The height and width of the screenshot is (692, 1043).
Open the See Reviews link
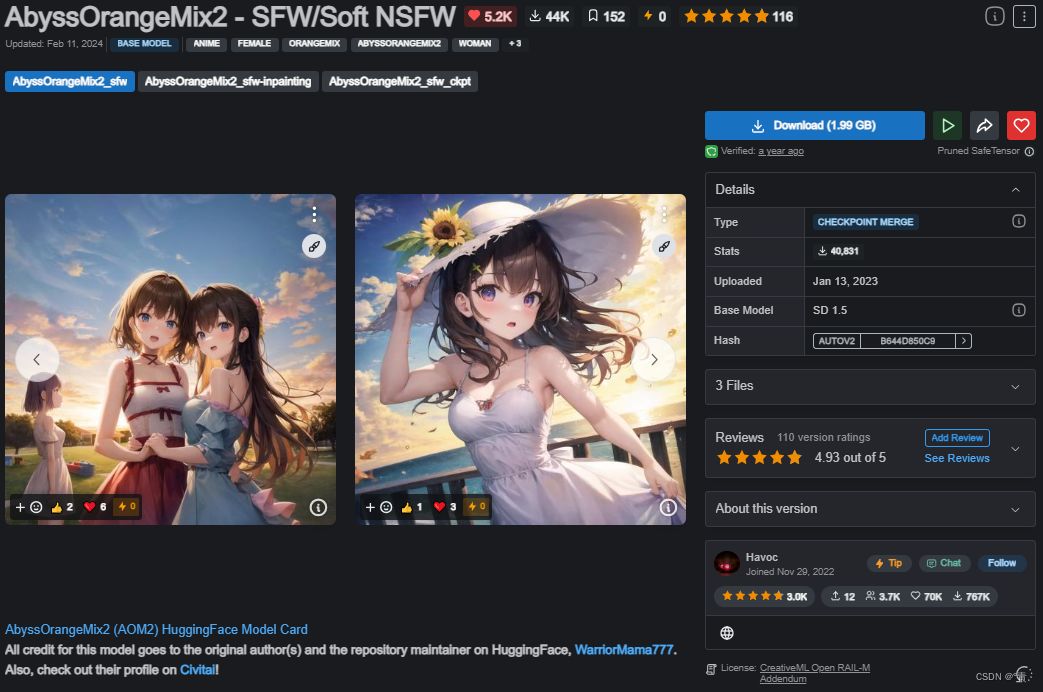pyautogui.click(x=957, y=458)
